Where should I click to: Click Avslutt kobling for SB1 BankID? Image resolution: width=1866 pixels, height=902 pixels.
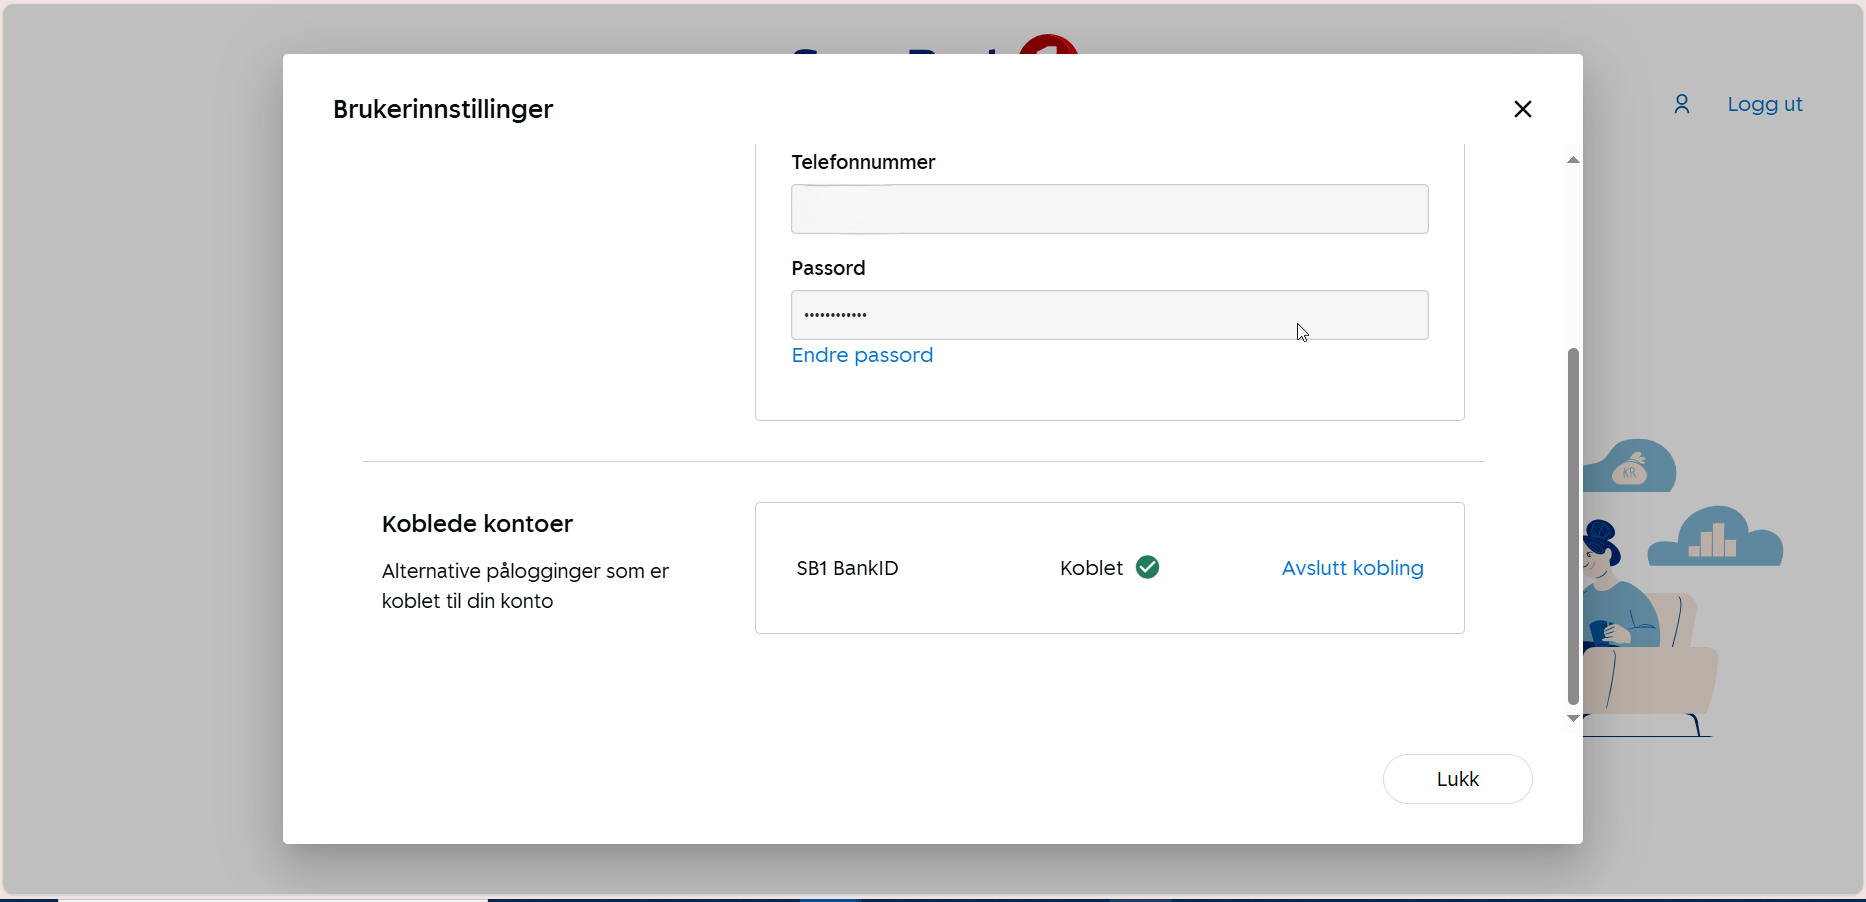(x=1352, y=568)
